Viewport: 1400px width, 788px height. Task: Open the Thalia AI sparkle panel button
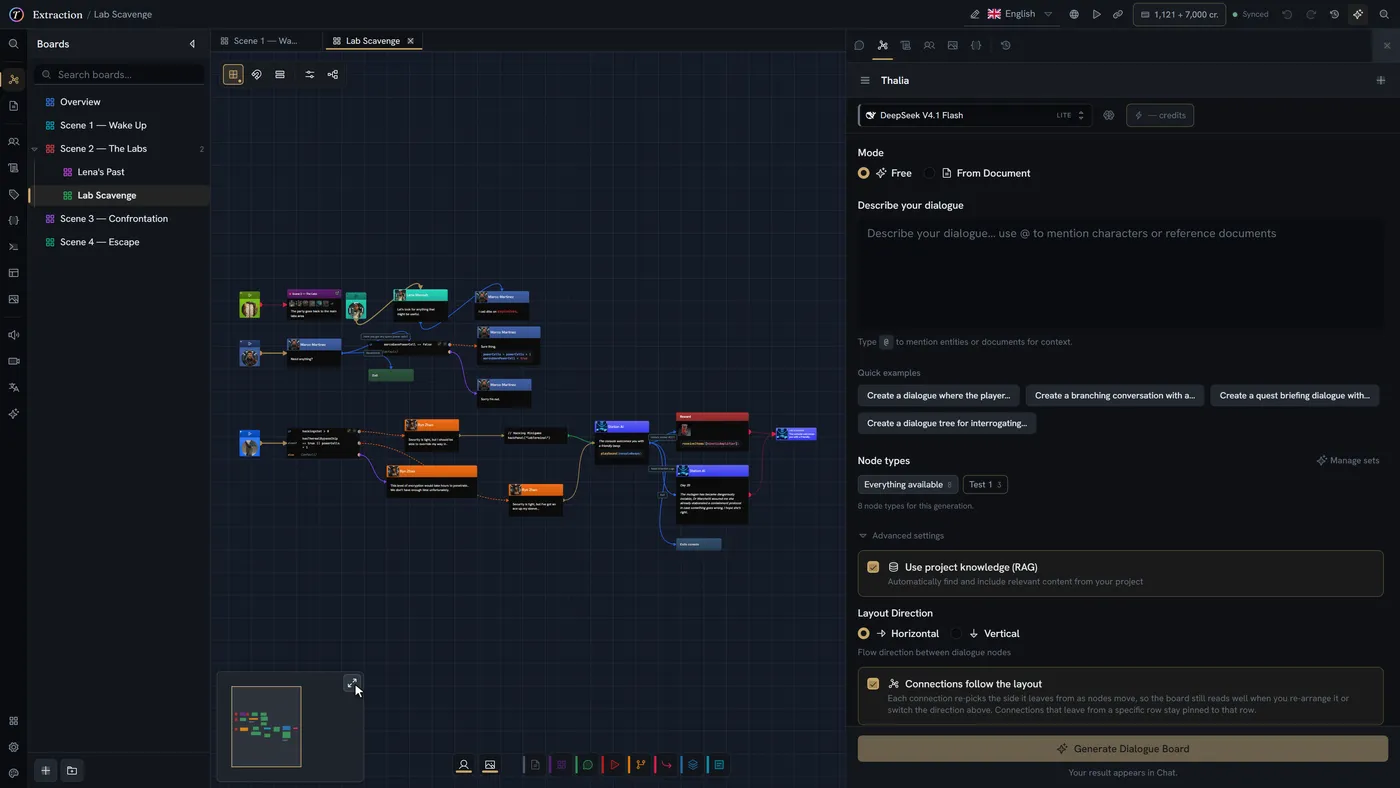coord(1357,14)
